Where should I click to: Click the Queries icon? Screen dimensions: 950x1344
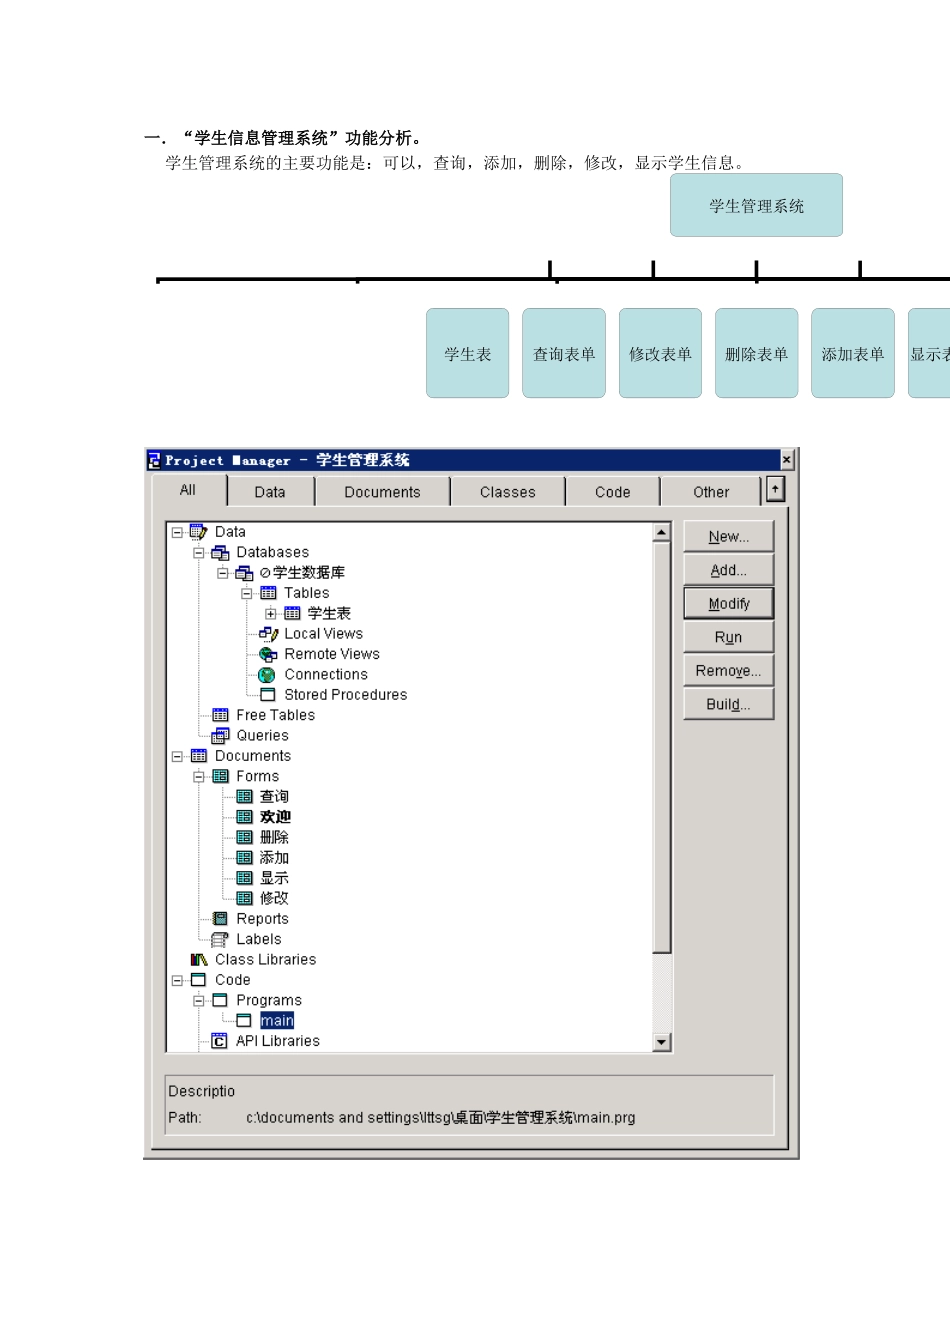[220, 736]
